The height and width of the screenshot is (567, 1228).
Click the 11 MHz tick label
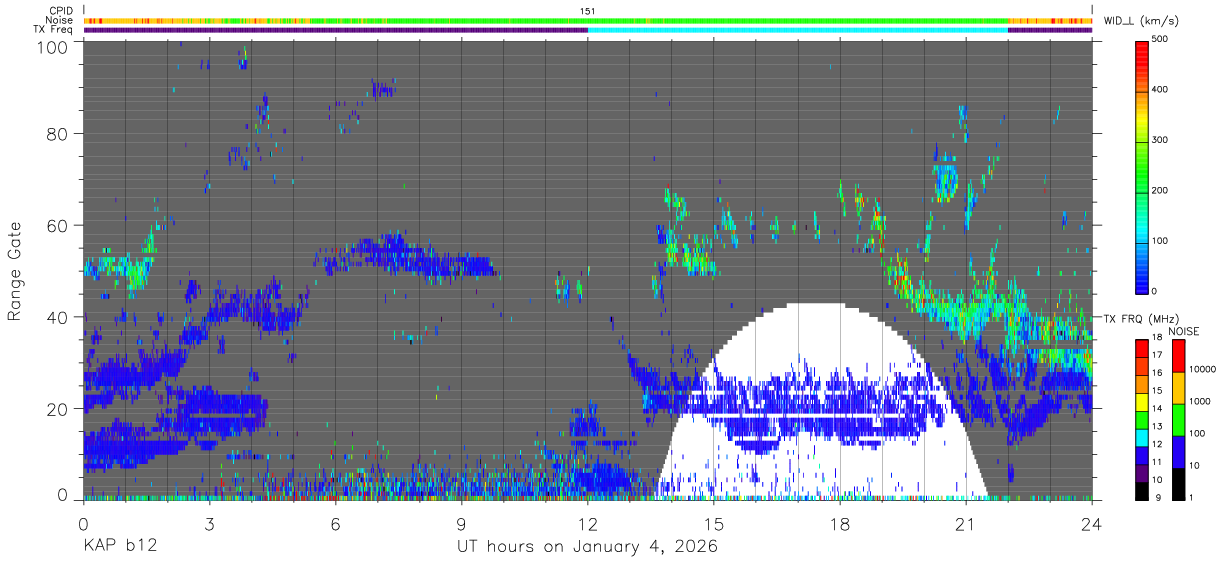pos(1155,462)
